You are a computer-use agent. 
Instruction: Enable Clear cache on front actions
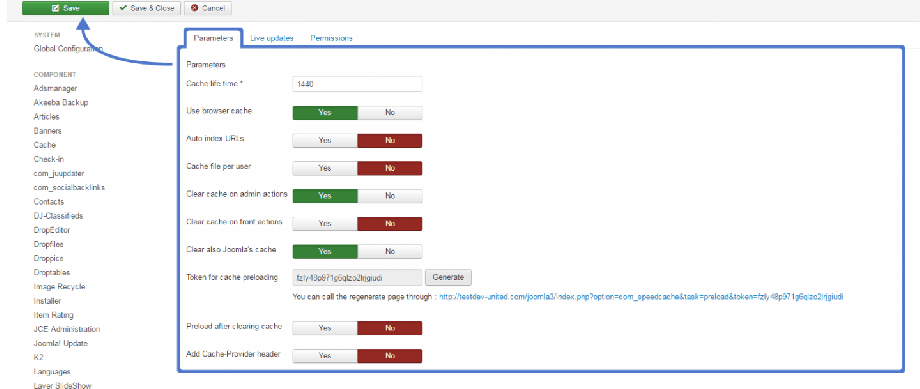(325, 224)
